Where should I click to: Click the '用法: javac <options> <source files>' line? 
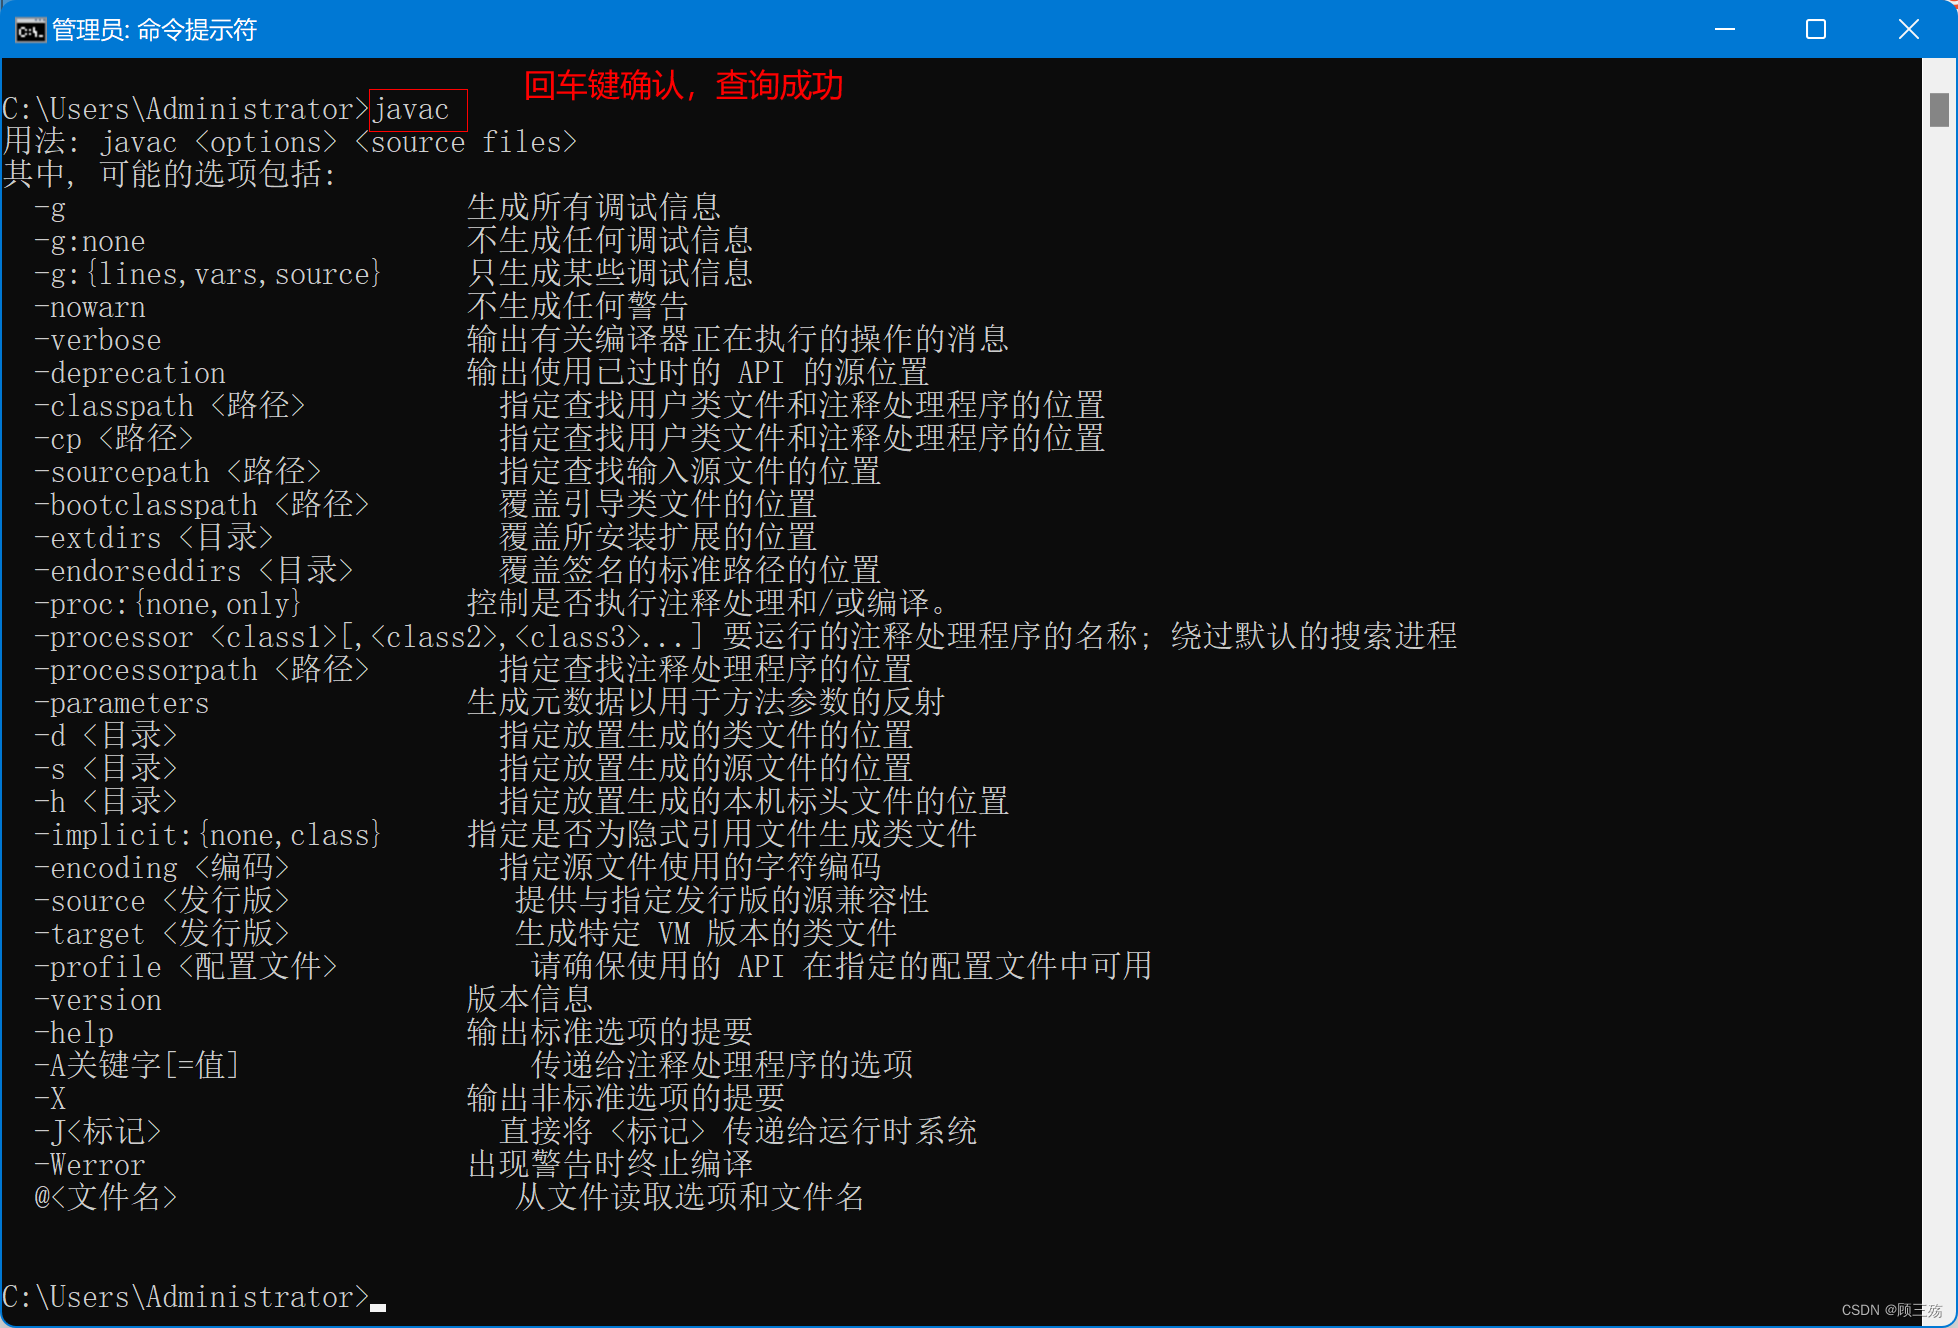coord(290,142)
